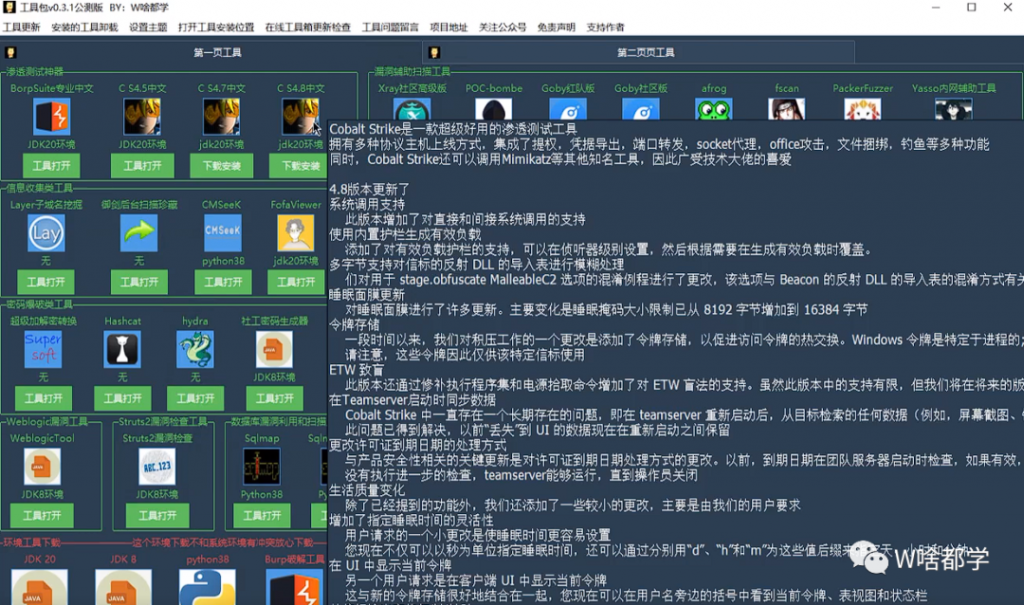Click the 社工密码生成器 icon
The image size is (1024, 605).
(x=274, y=350)
